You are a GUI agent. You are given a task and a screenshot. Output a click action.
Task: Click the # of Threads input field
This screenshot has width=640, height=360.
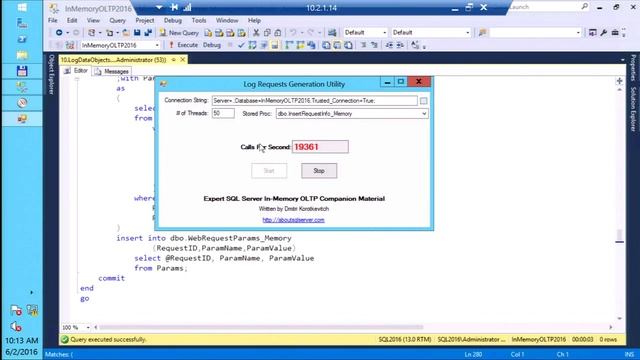click(223, 113)
